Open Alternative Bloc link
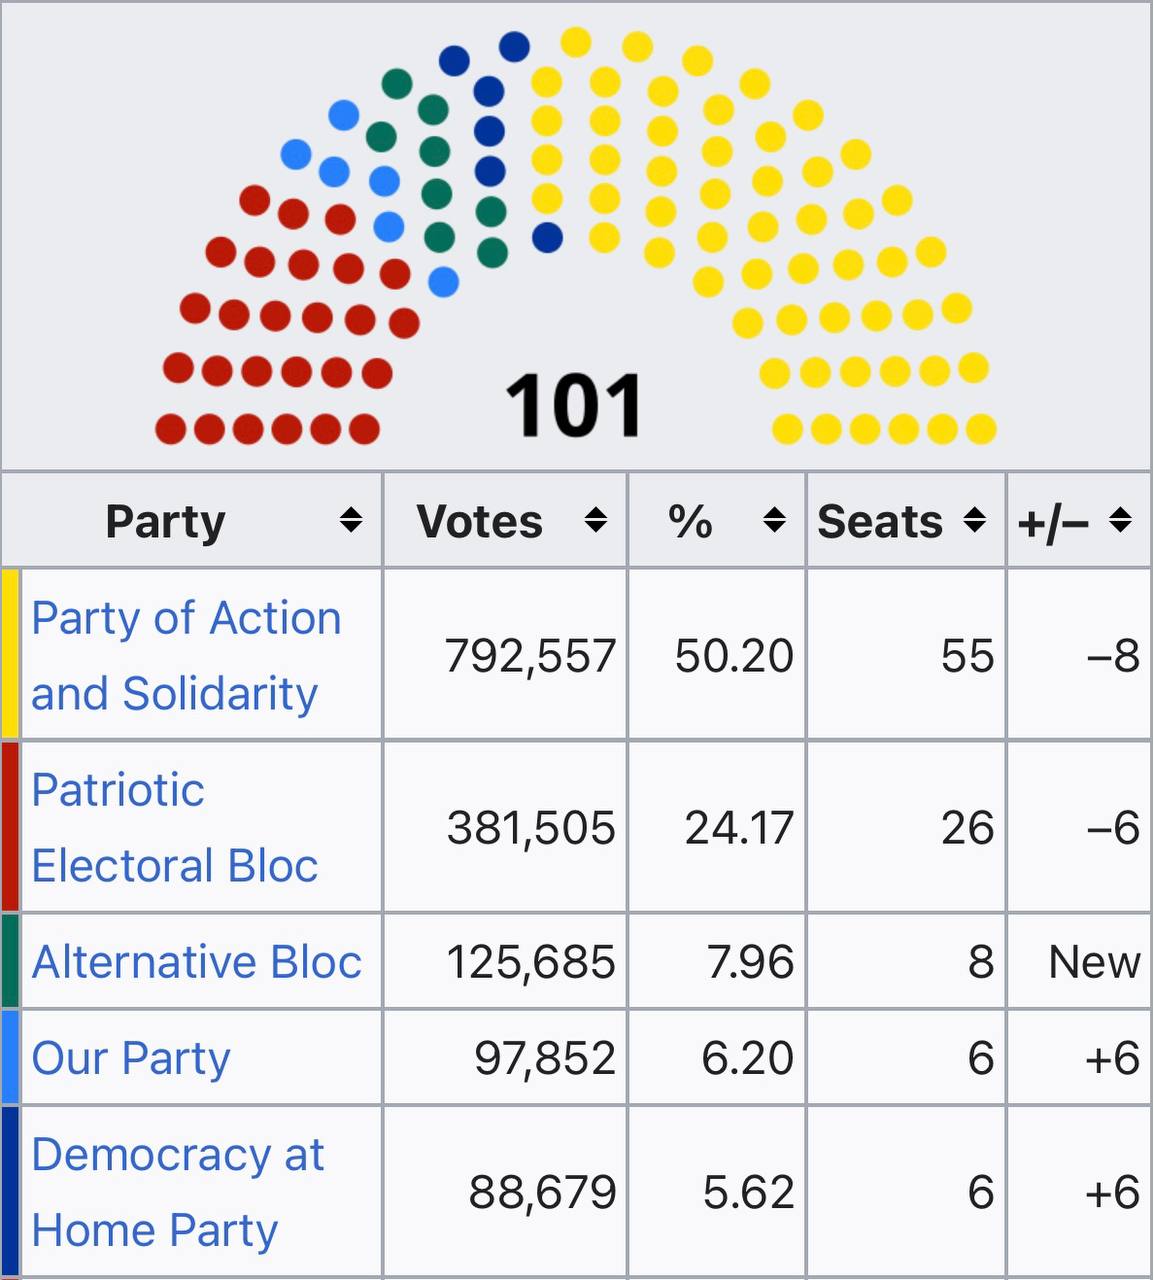This screenshot has width=1154, height=1280. [x=197, y=962]
